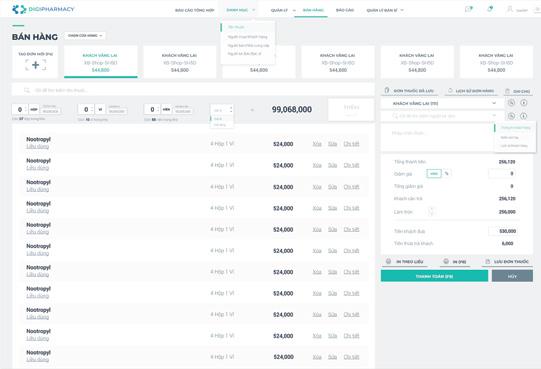The width and height of the screenshot is (541, 369).
Task: Select the VND discount type toggle
Action: pos(434,173)
